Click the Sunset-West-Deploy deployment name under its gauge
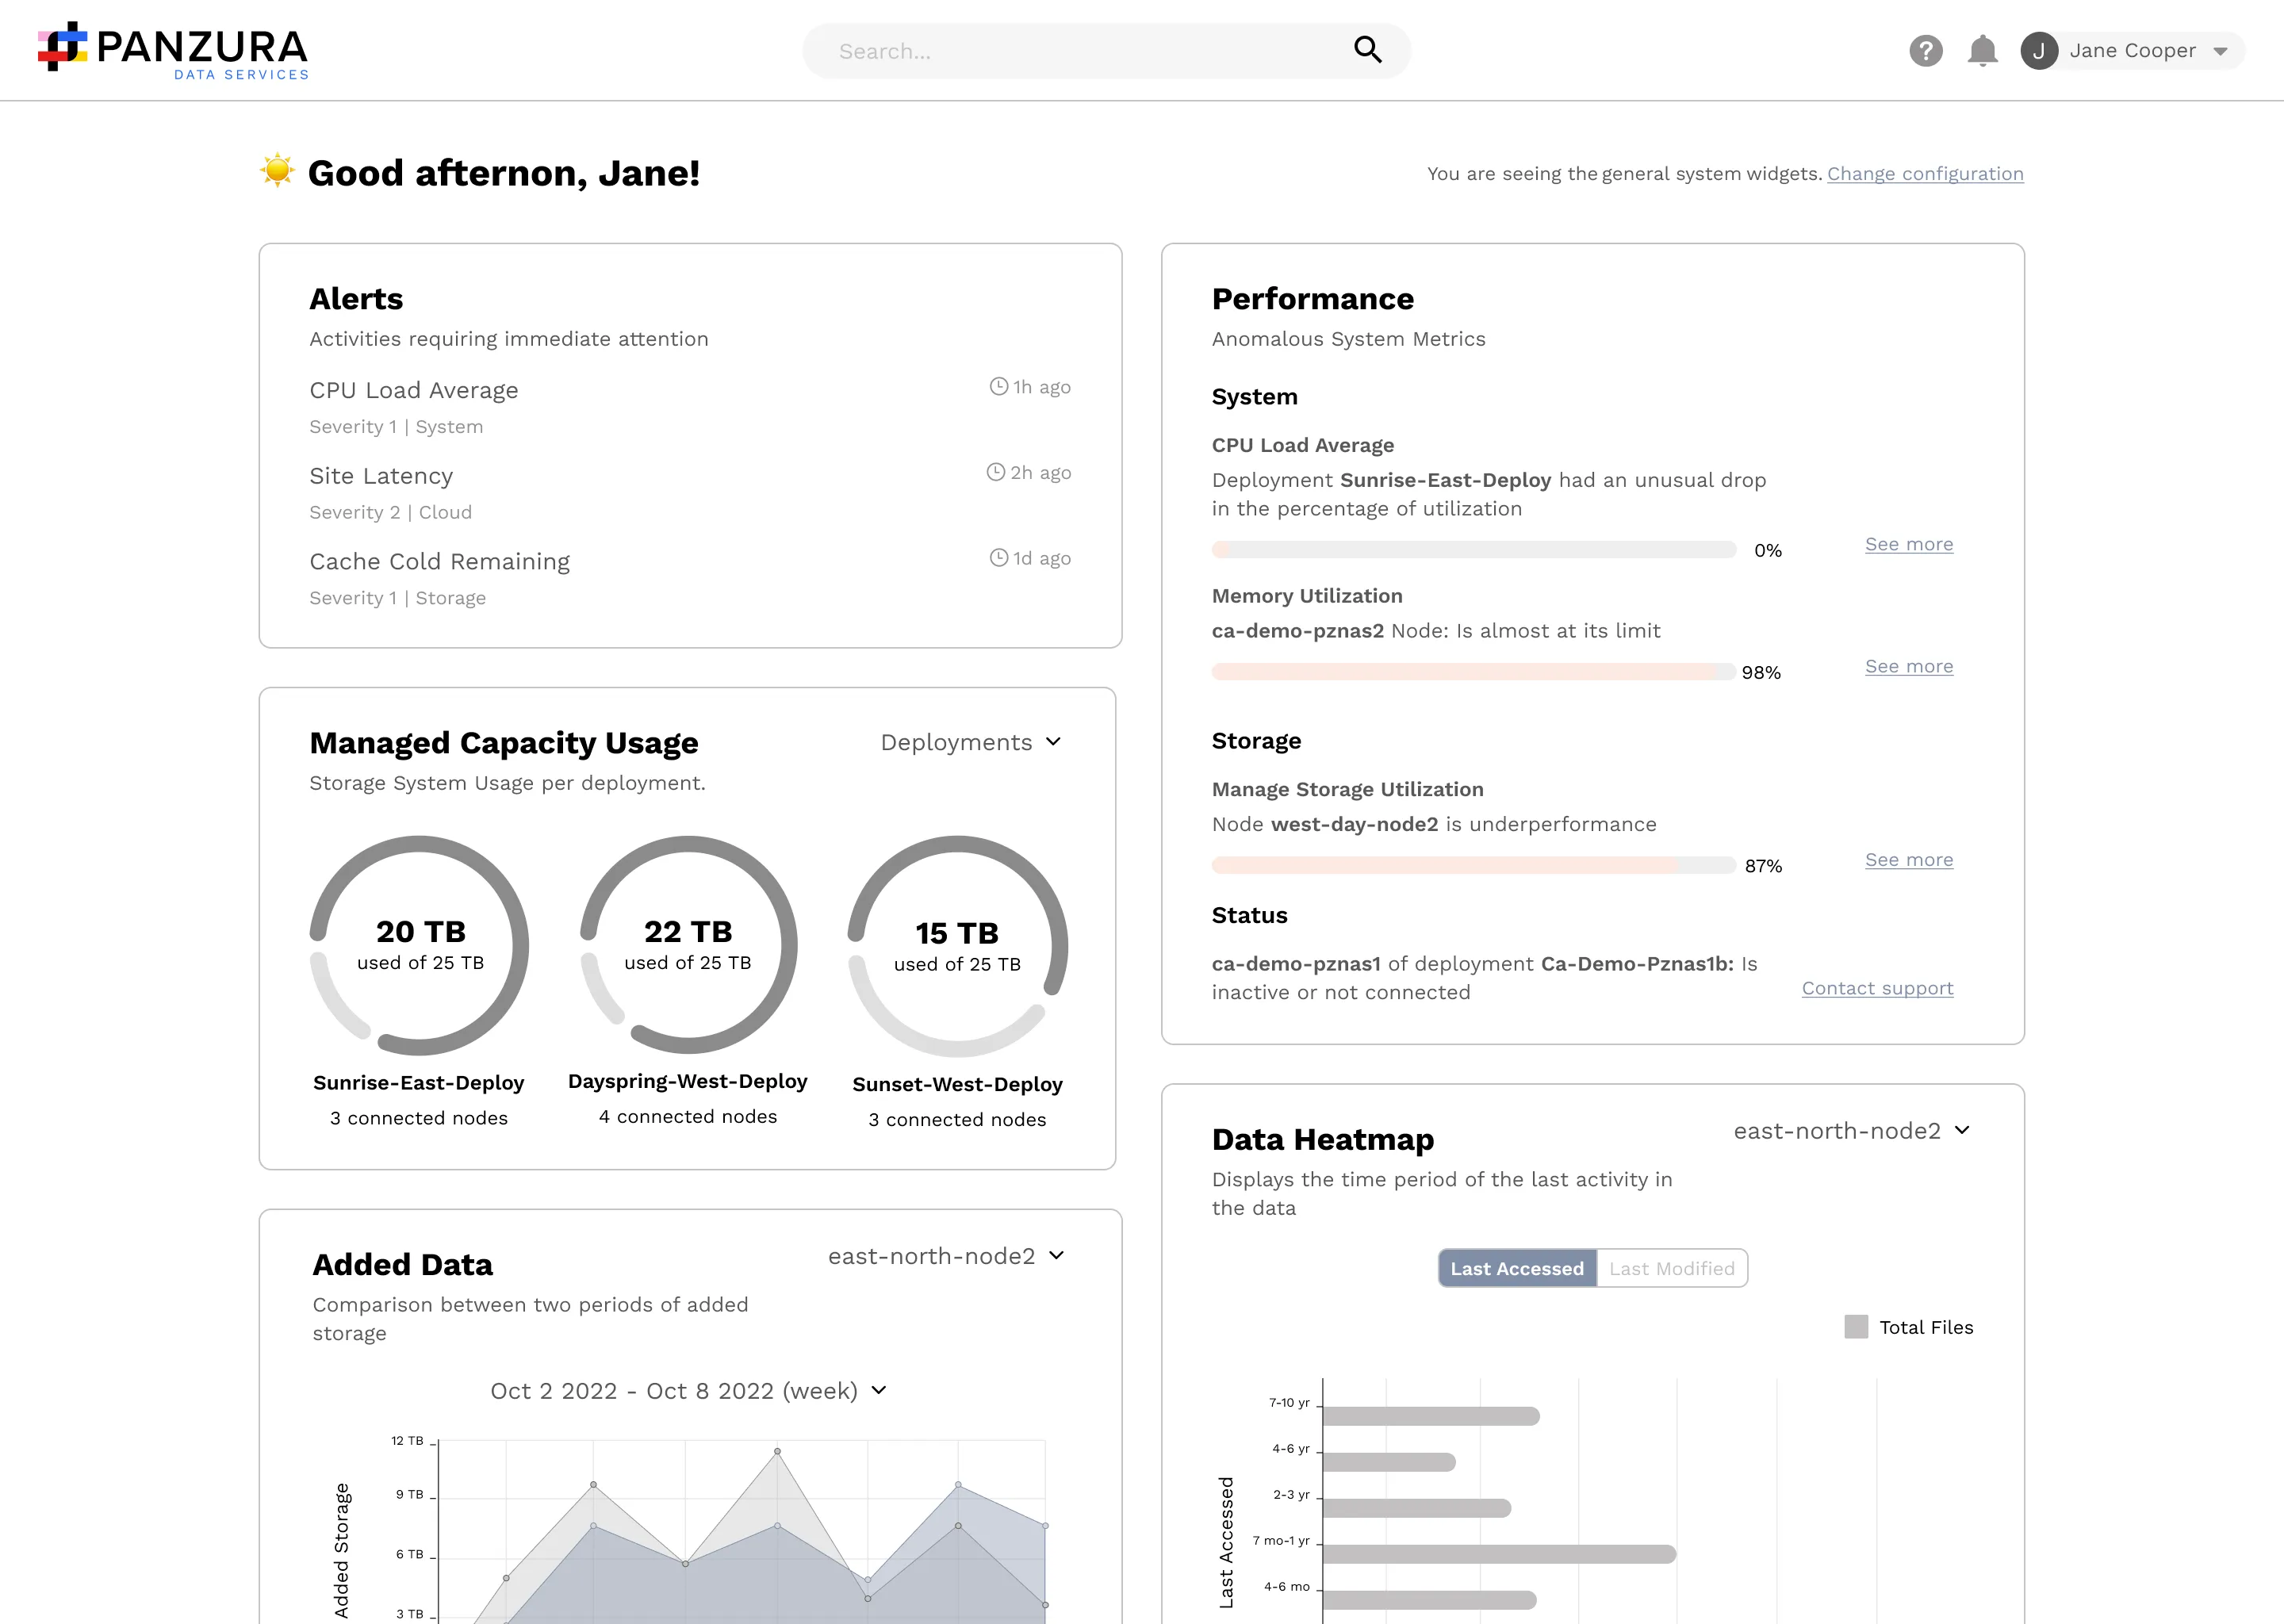Image resolution: width=2284 pixels, height=1624 pixels. click(957, 1084)
